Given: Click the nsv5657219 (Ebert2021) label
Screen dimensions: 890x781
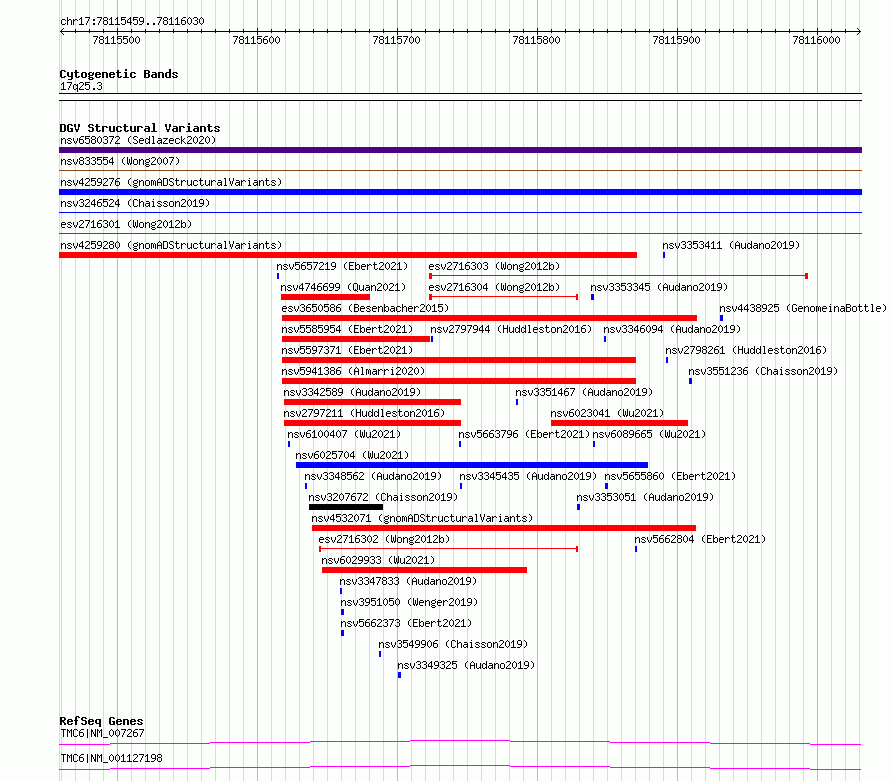Looking at the screenshot, I should click(342, 266).
